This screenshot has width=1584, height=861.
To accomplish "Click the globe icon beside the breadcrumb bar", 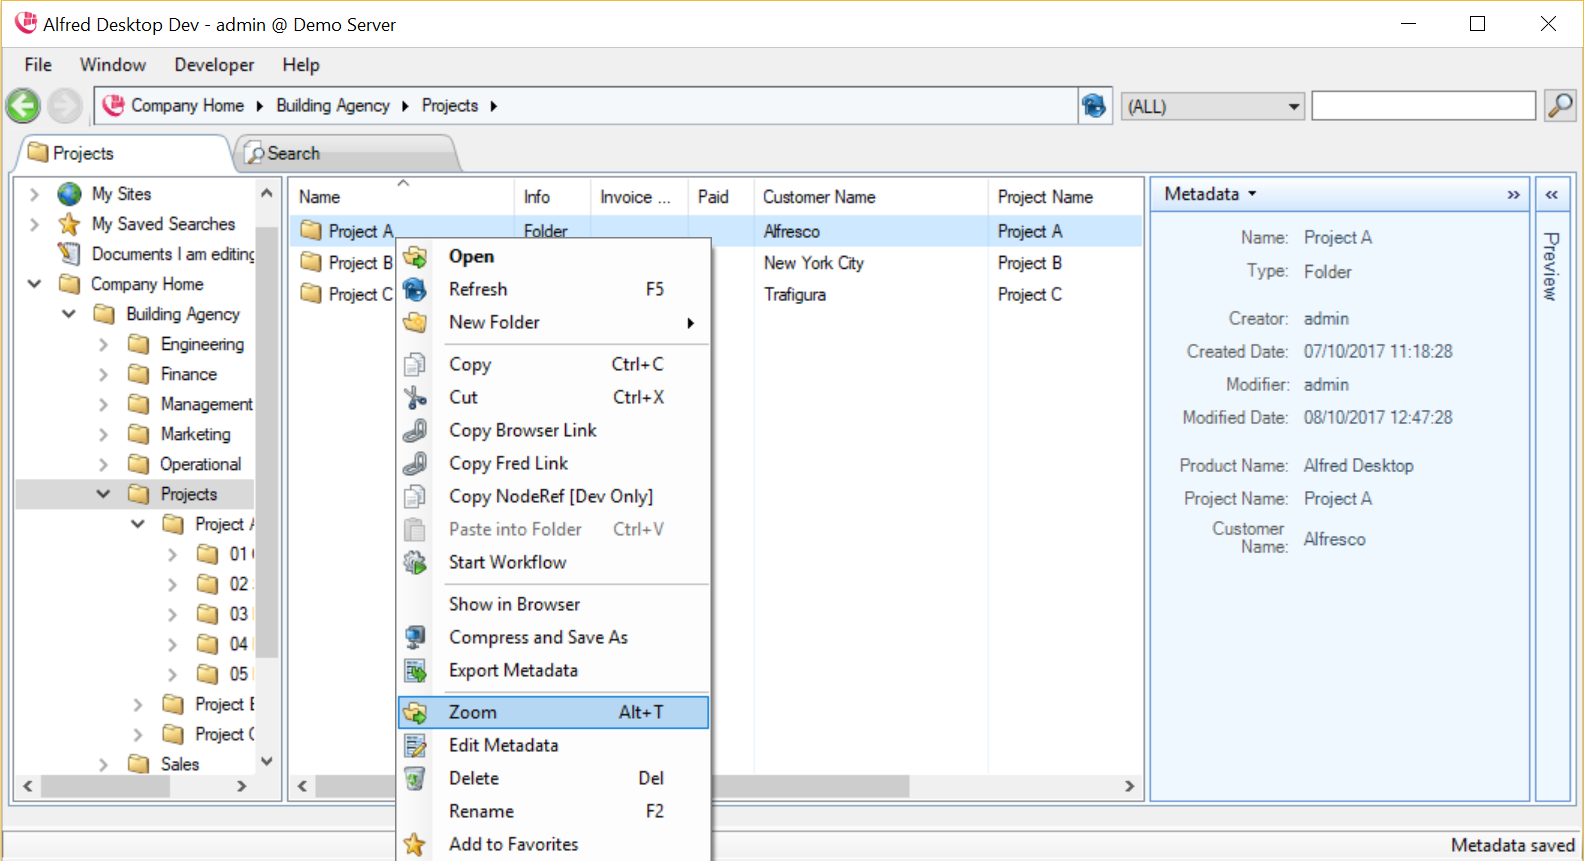I will coord(1094,105).
